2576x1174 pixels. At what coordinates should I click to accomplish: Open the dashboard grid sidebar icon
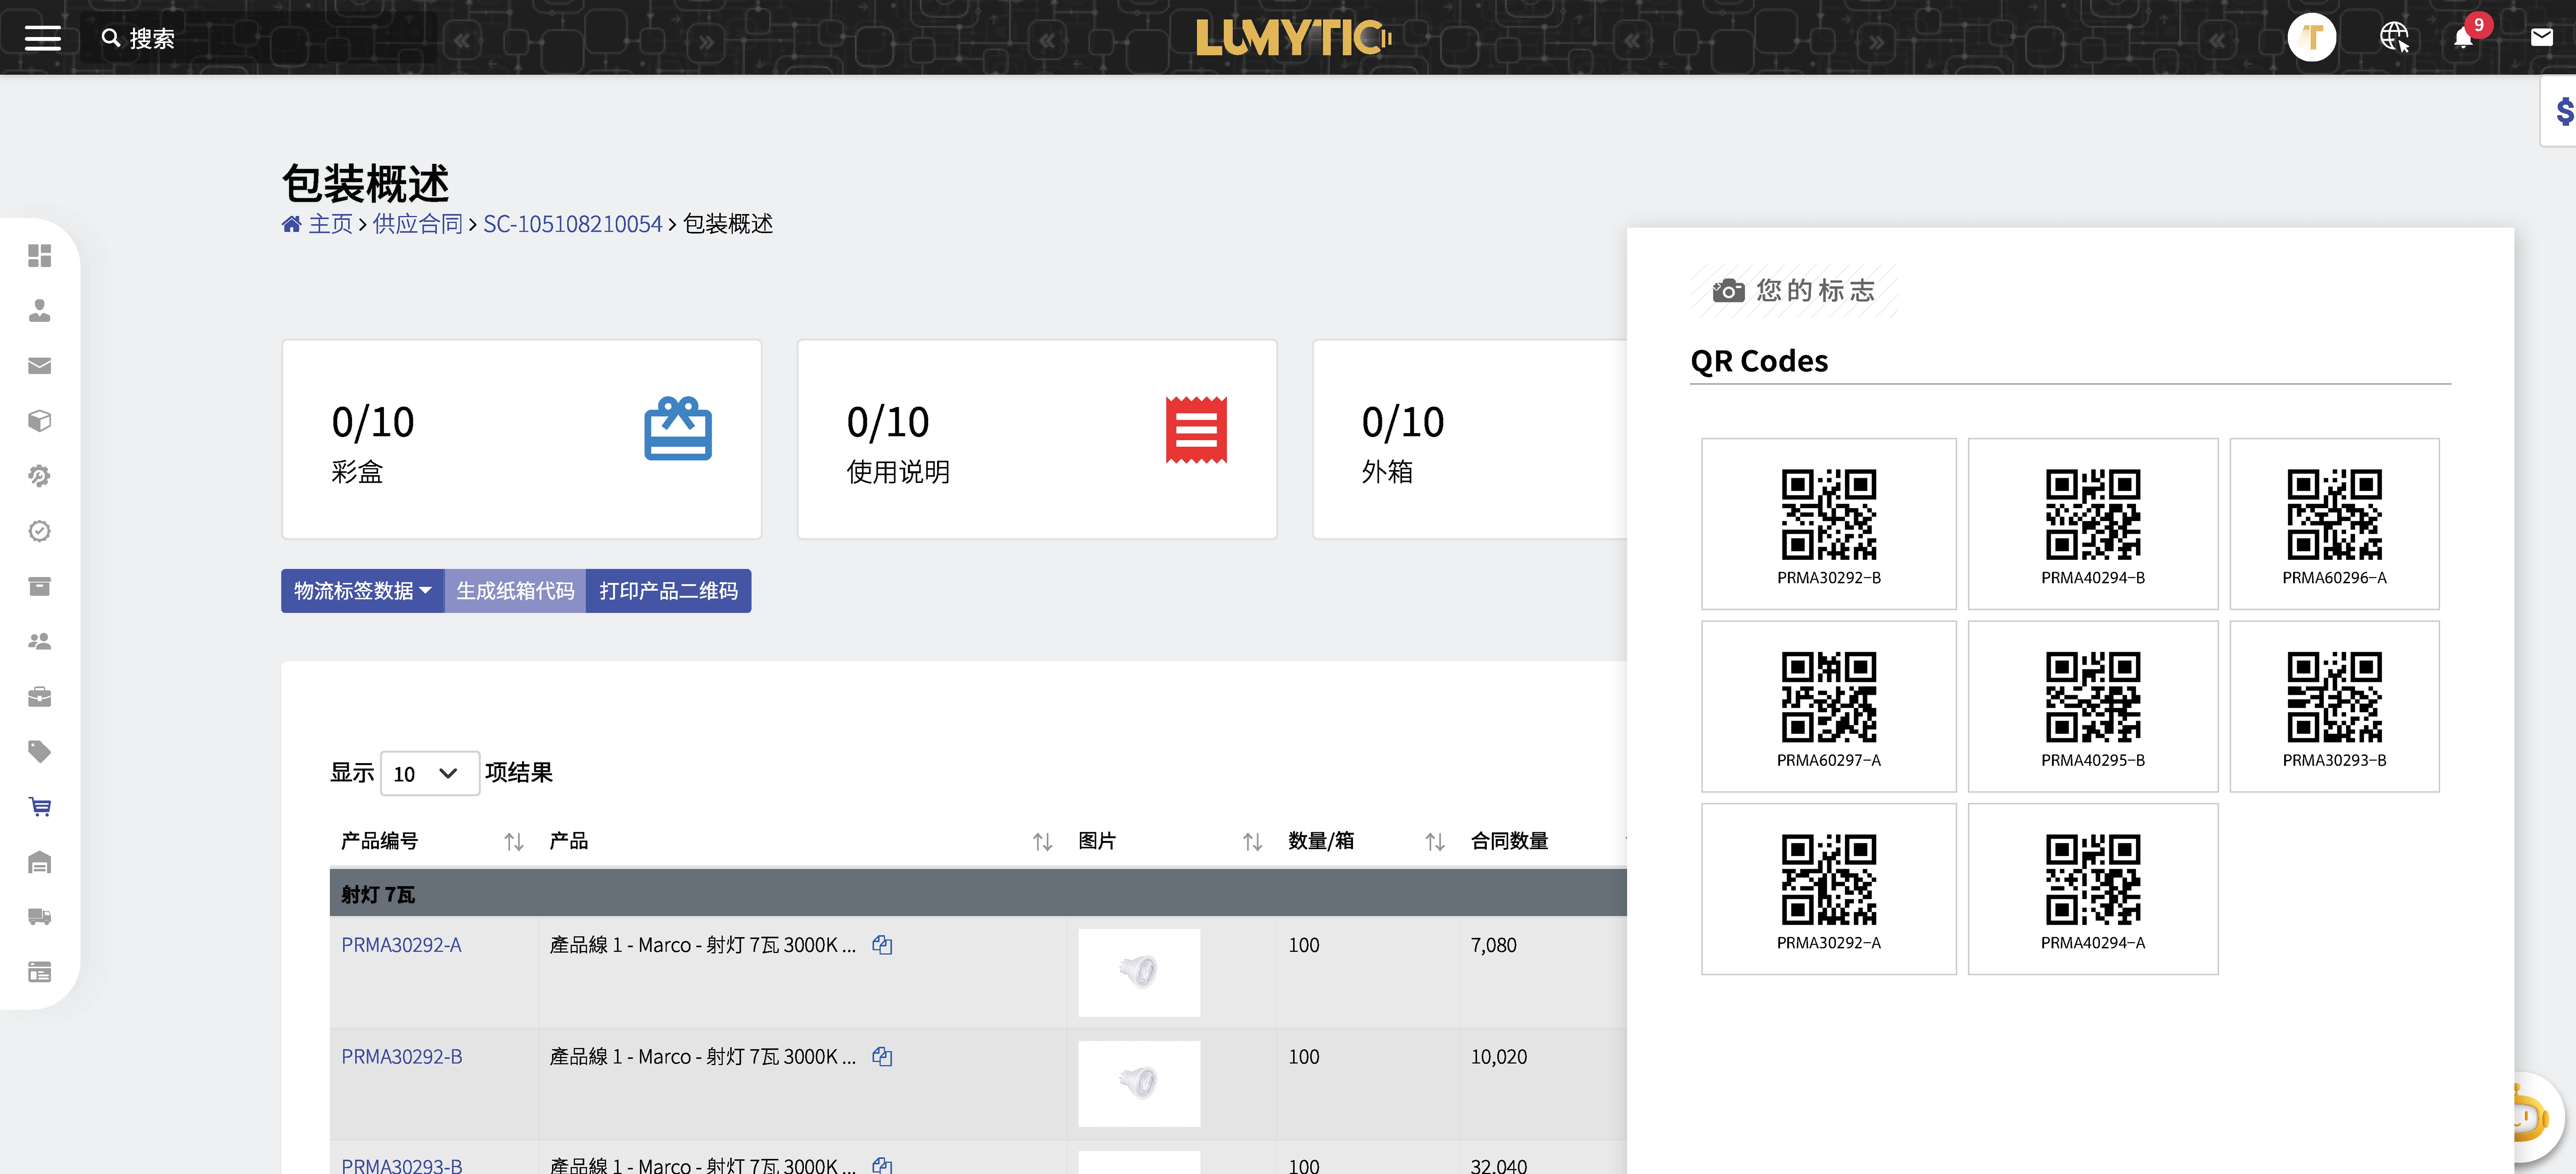pos(40,256)
